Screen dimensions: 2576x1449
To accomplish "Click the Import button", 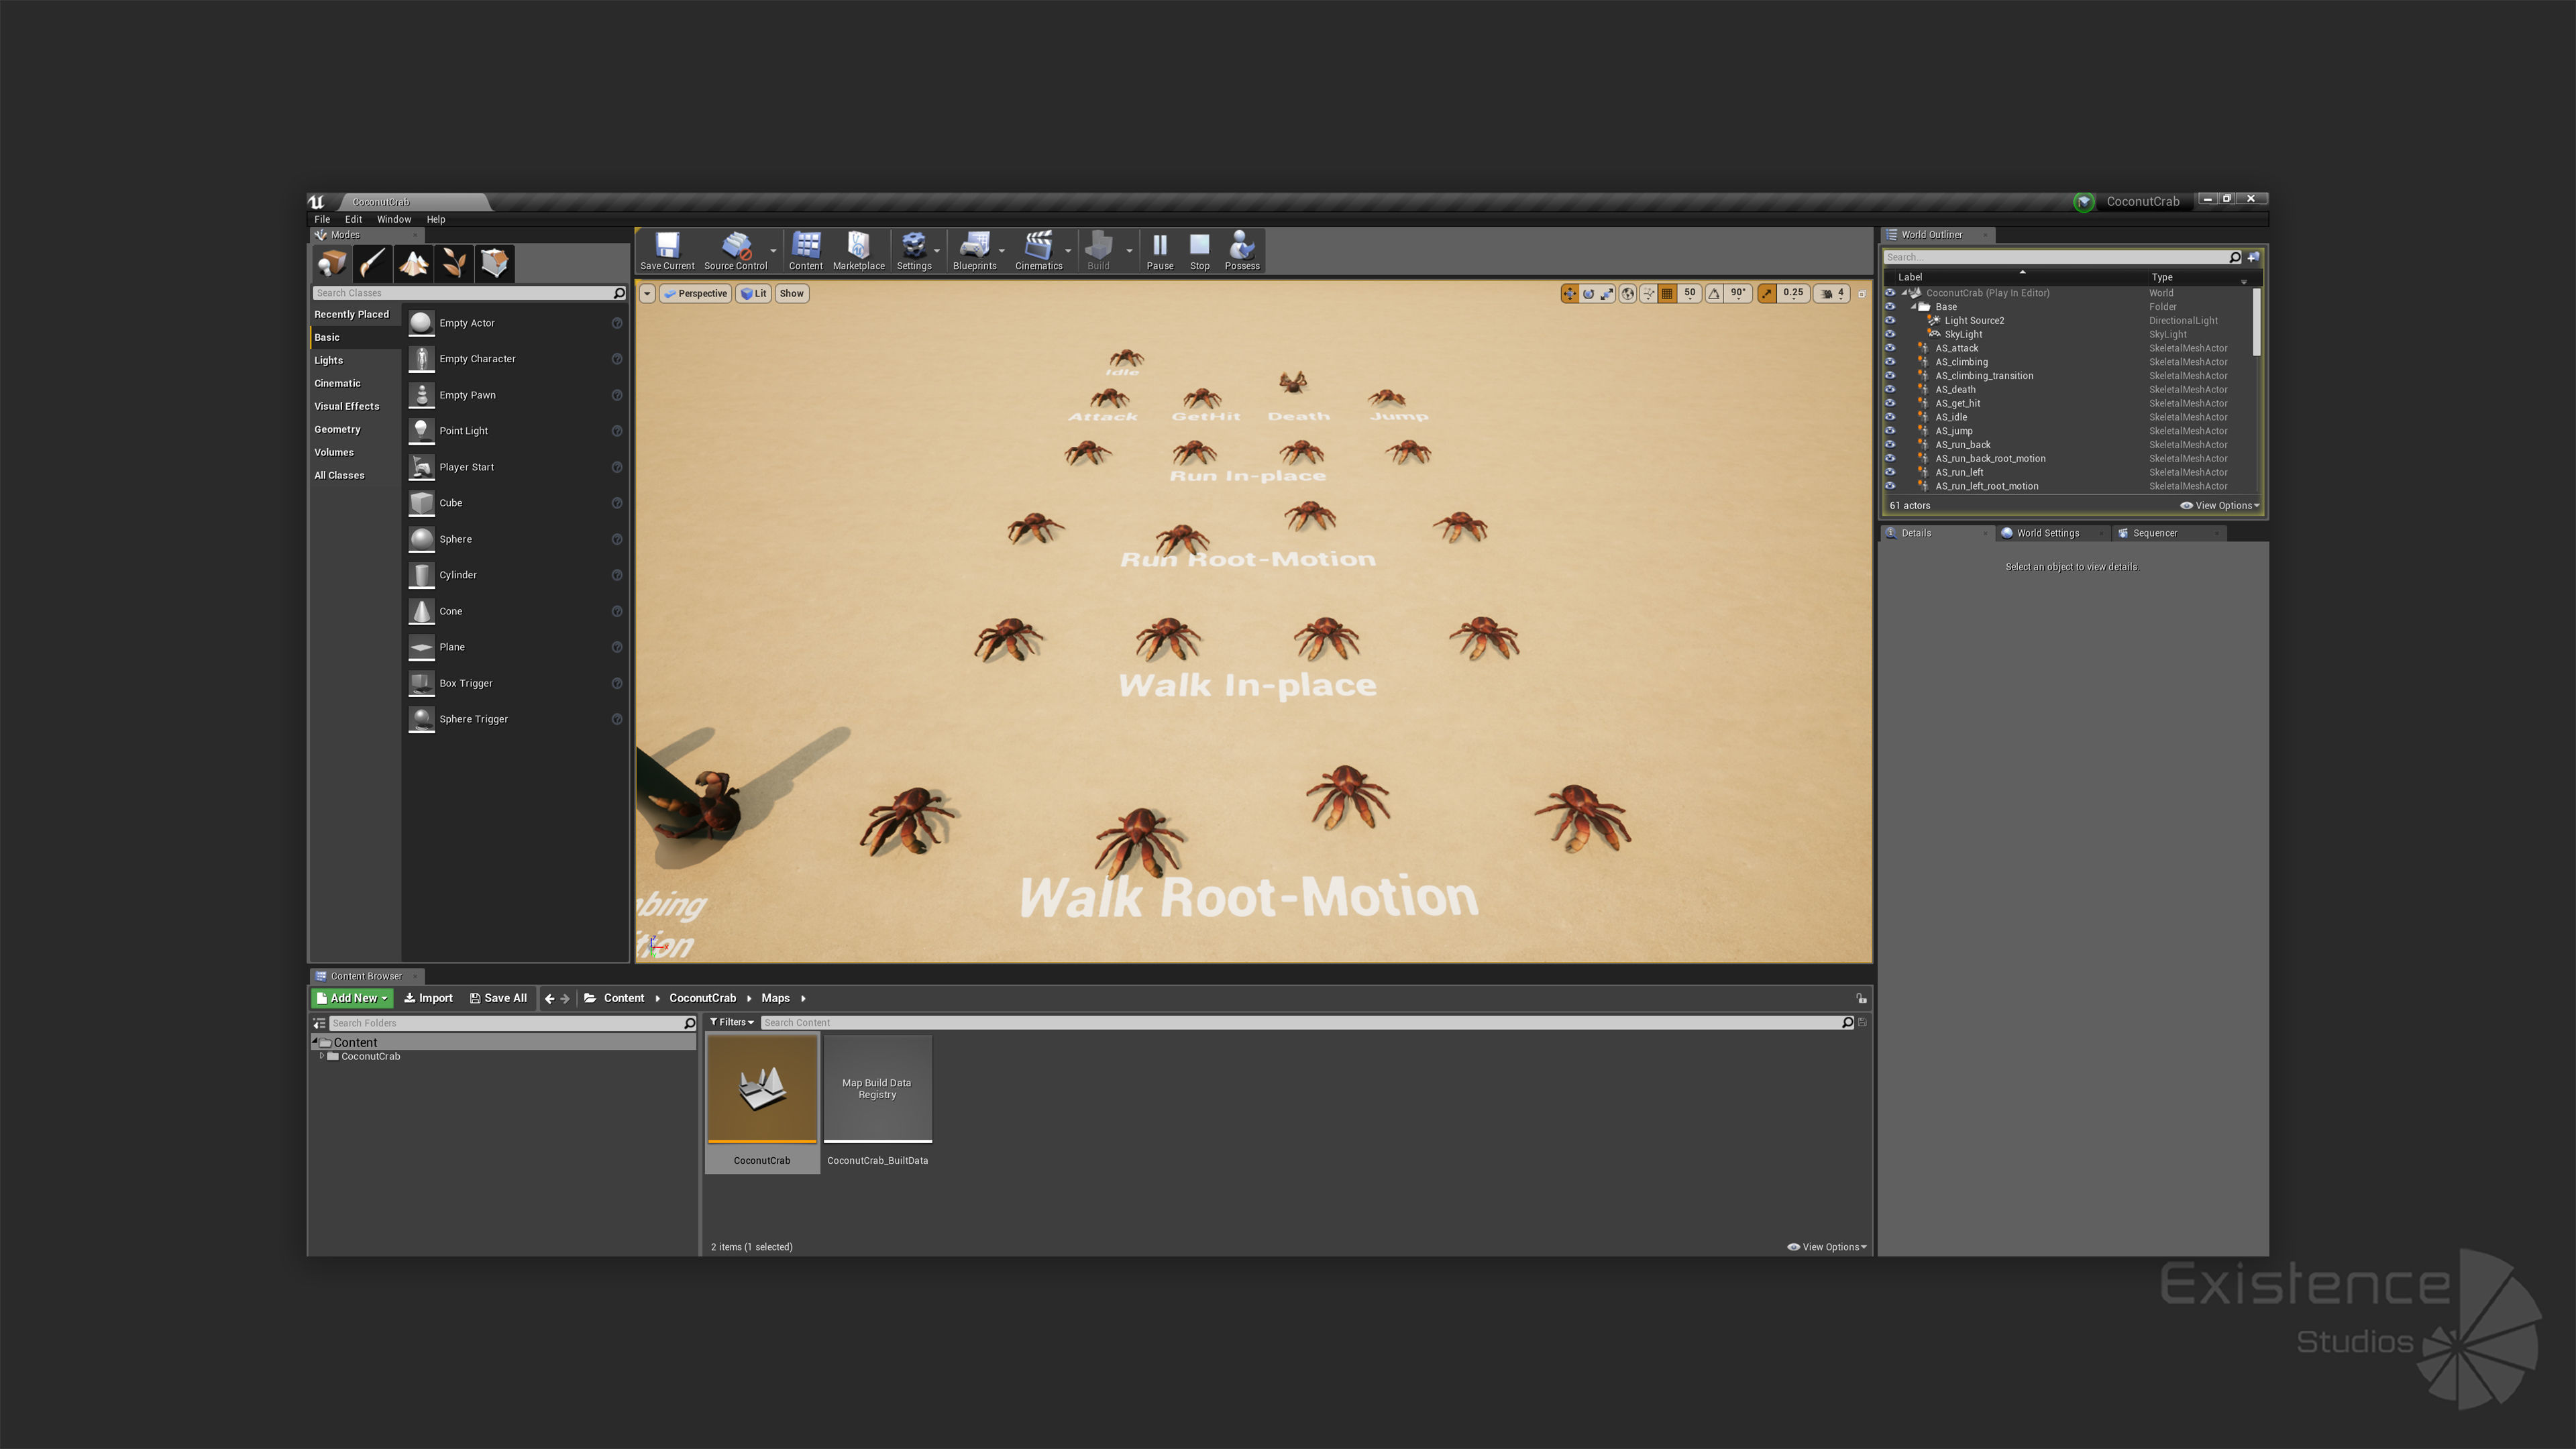I will [x=428, y=998].
